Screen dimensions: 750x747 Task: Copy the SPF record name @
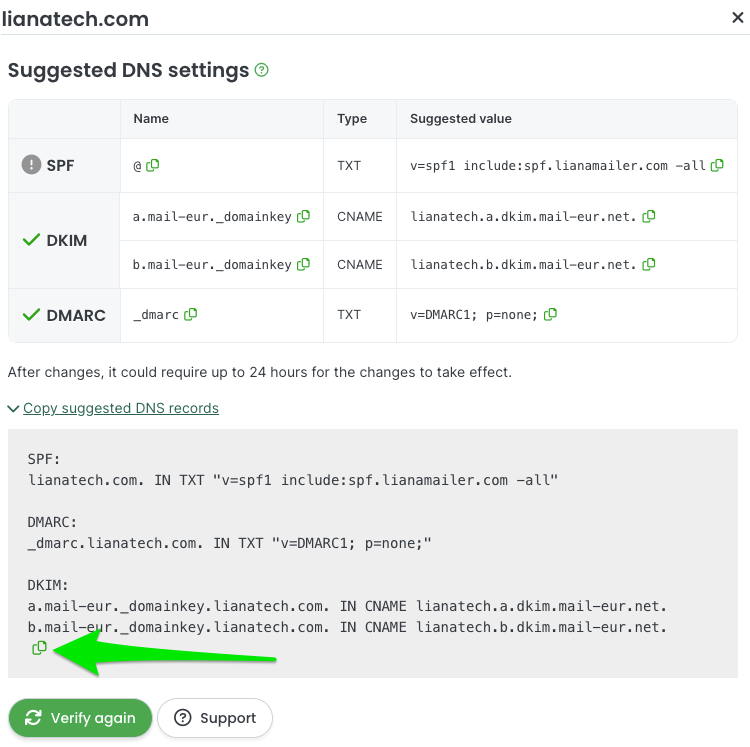coord(153,165)
